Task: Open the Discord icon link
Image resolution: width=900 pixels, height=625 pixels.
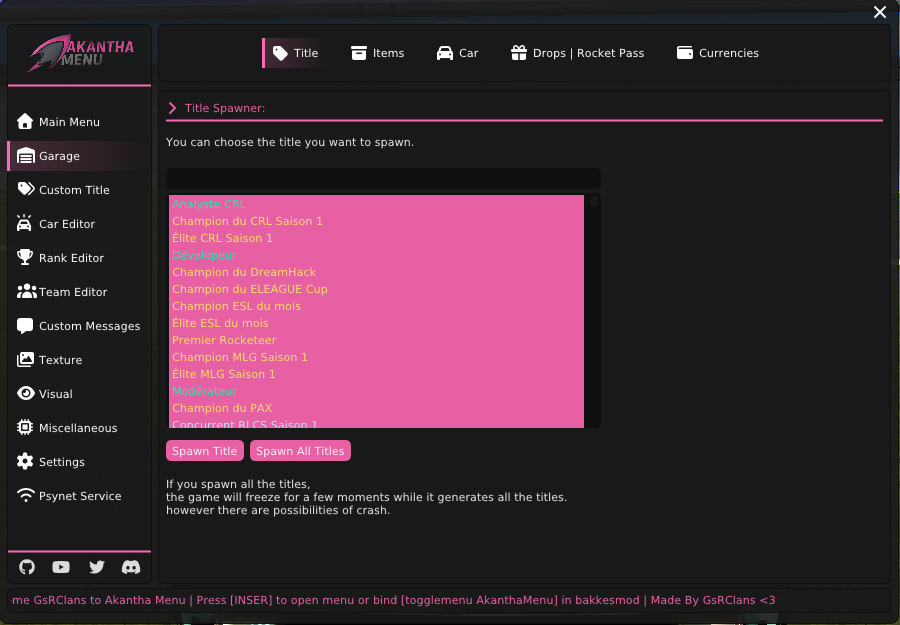Action: pyautogui.click(x=131, y=567)
